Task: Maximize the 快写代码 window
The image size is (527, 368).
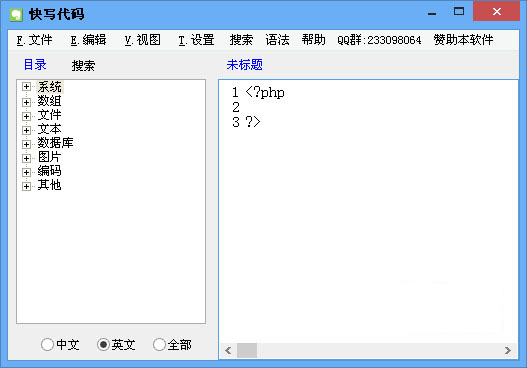Action: coord(459,12)
